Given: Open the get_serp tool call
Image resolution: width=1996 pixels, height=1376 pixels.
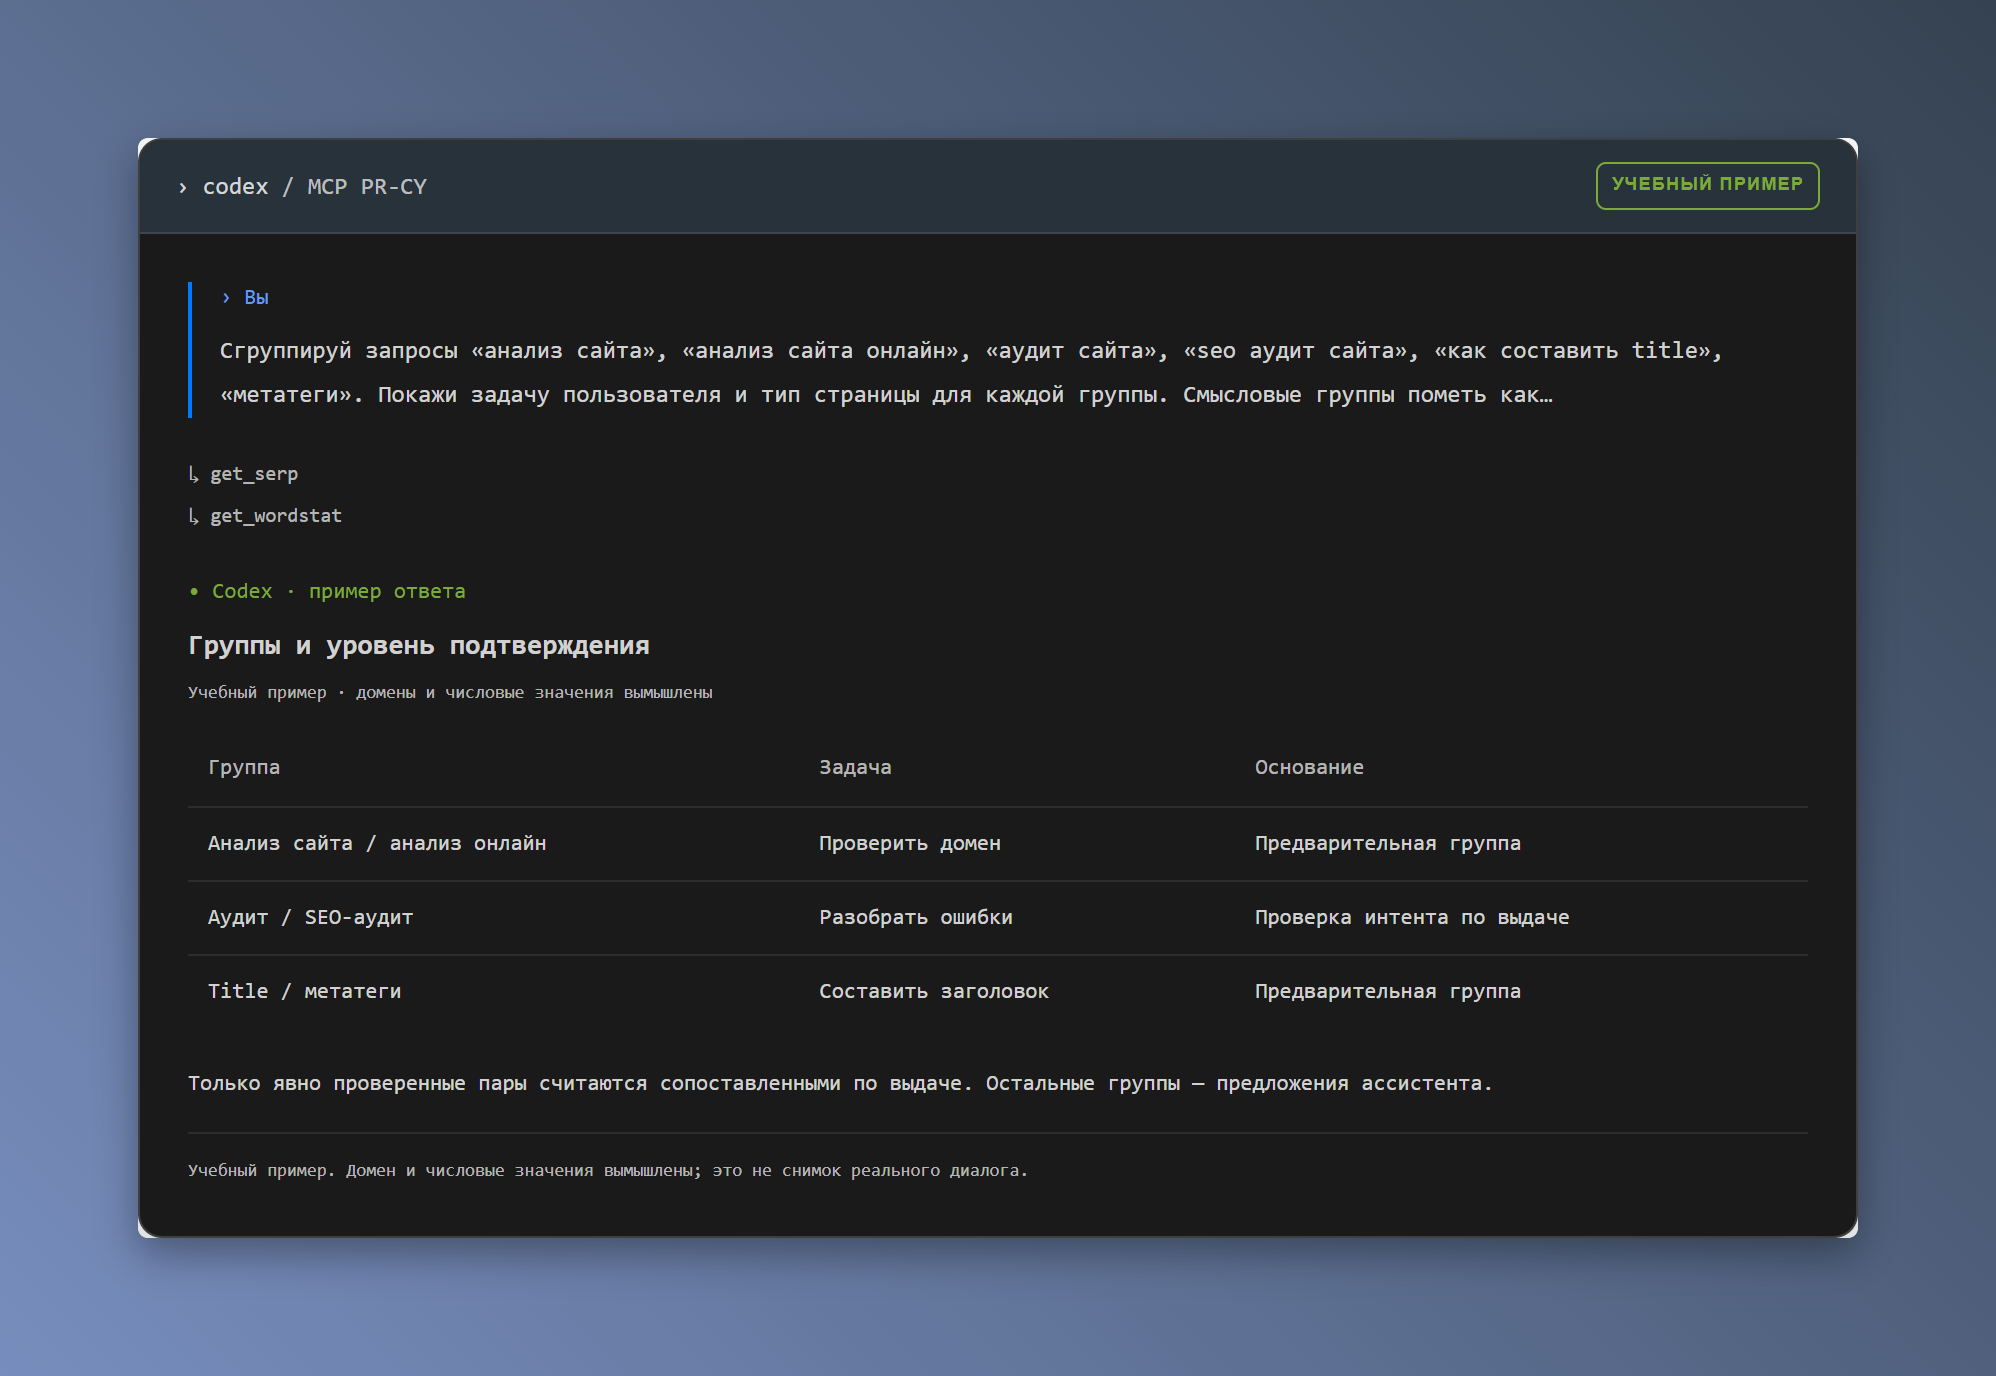Looking at the screenshot, I should click(254, 474).
